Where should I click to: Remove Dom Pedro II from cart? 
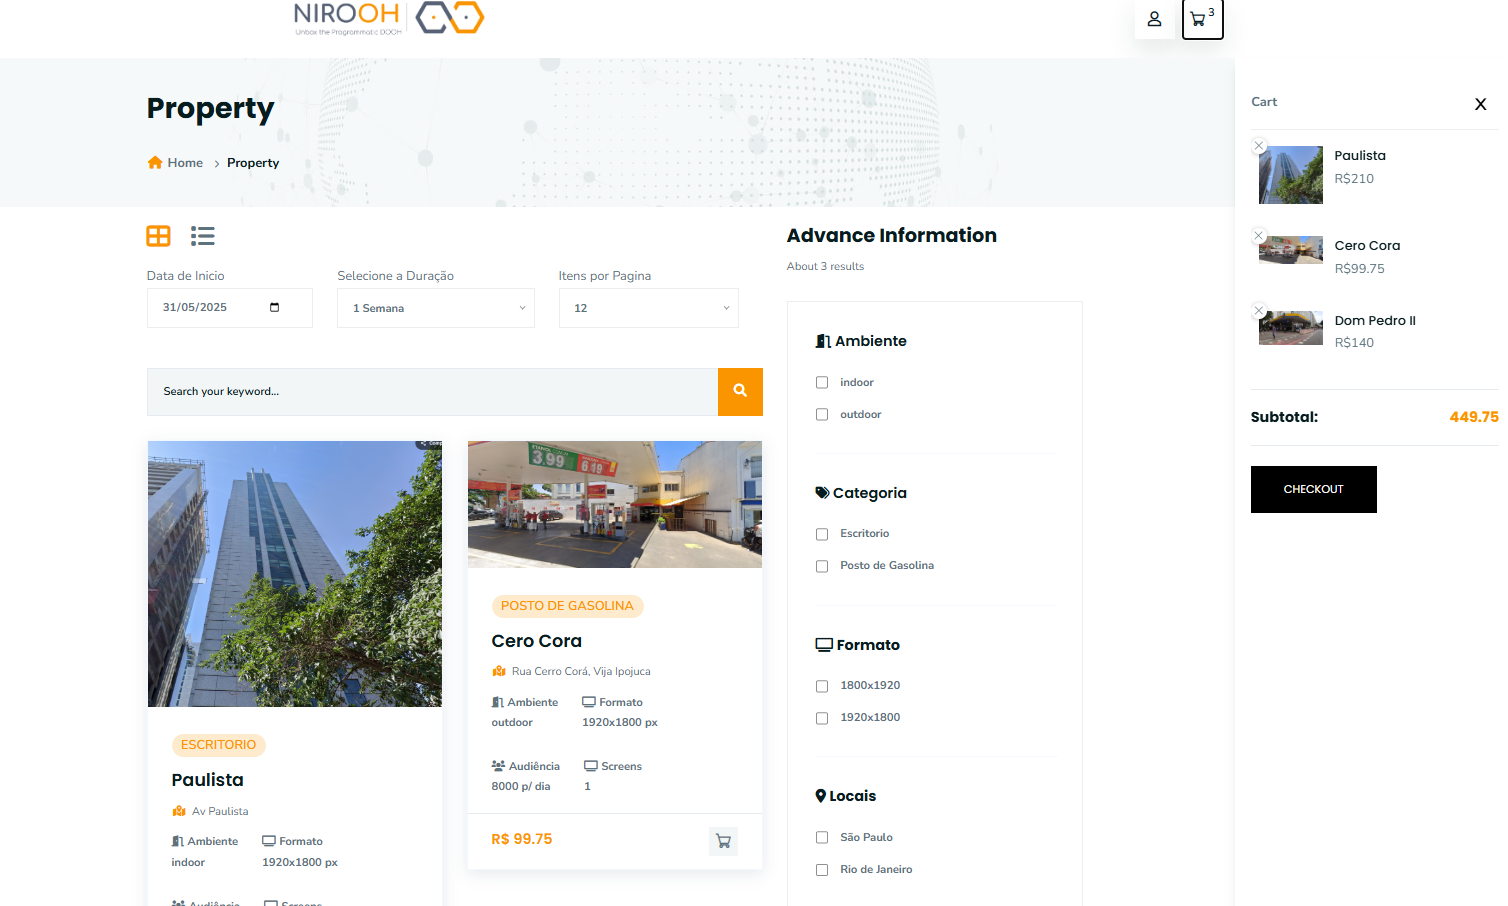pyautogui.click(x=1259, y=311)
